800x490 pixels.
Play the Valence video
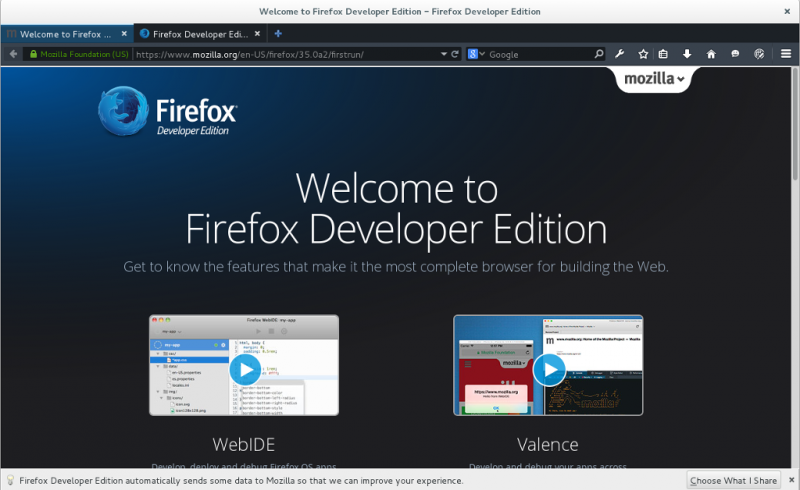(549, 370)
